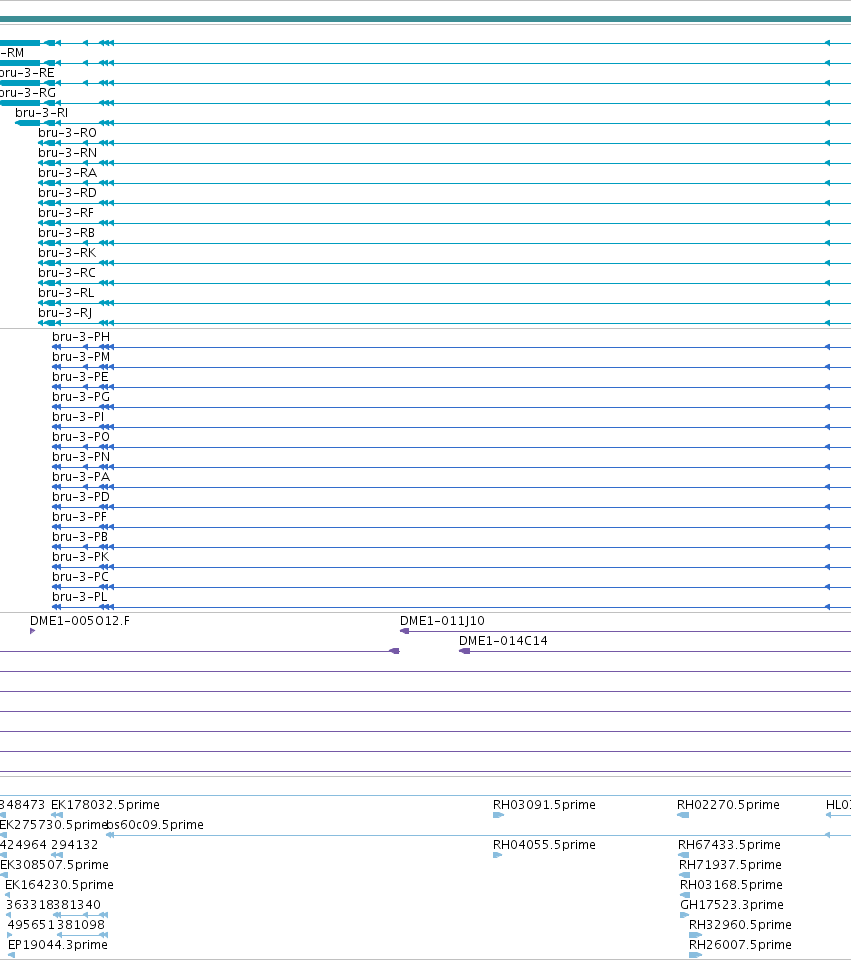
Task: Open the bru-3-RN transcript
Action: pyautogui.click(x=67, y=152)
